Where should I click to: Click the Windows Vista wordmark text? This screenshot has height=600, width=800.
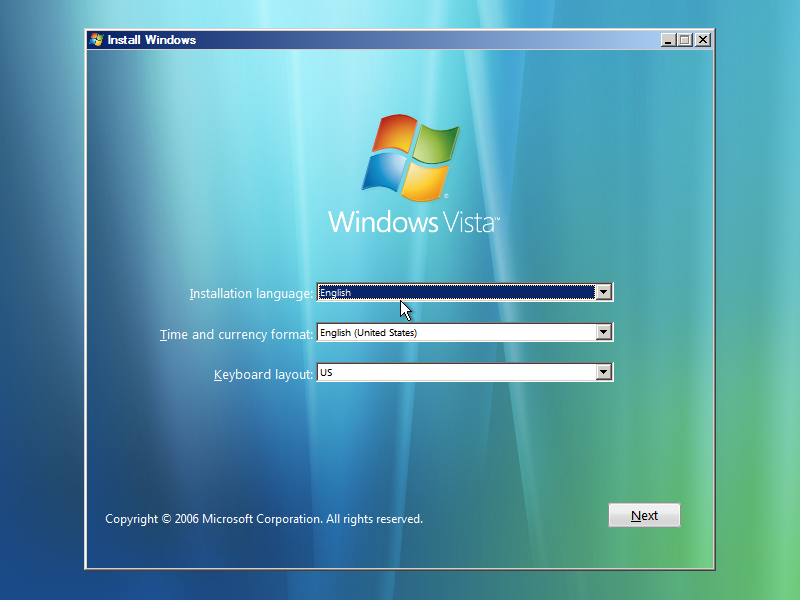(x=413, y=222)
